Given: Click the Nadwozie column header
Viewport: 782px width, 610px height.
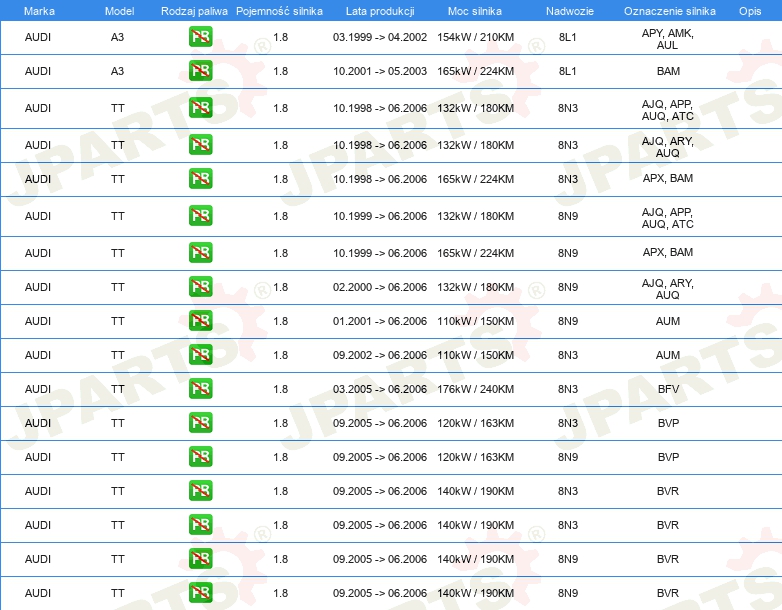Looking at the screenshot, I should point(570,11).
